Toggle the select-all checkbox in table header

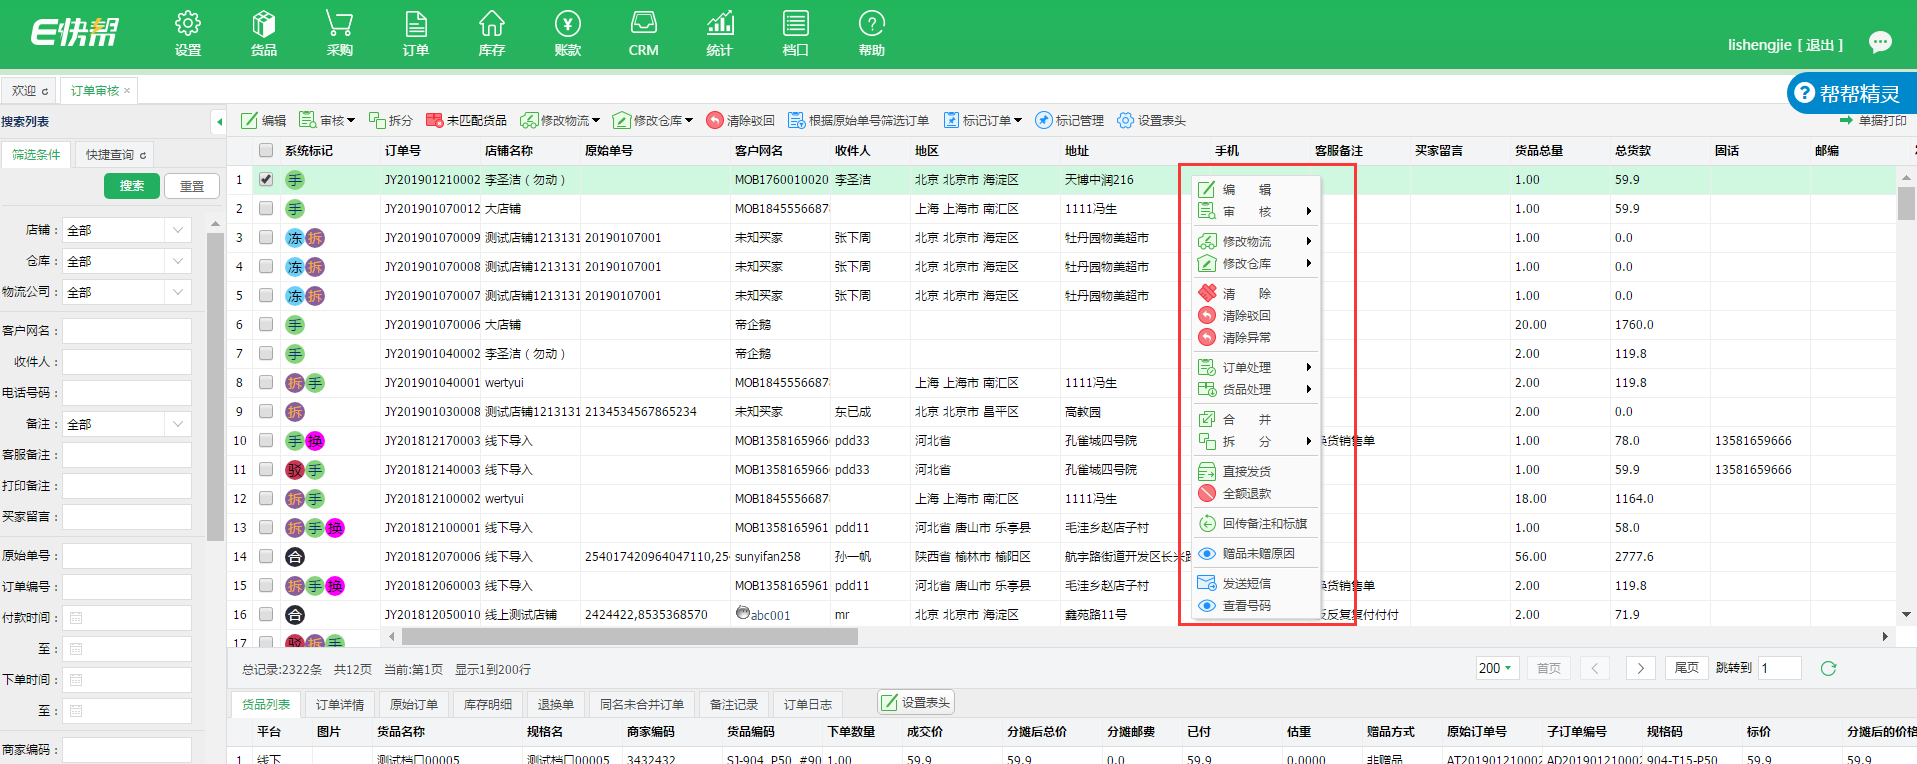[266, 150]
